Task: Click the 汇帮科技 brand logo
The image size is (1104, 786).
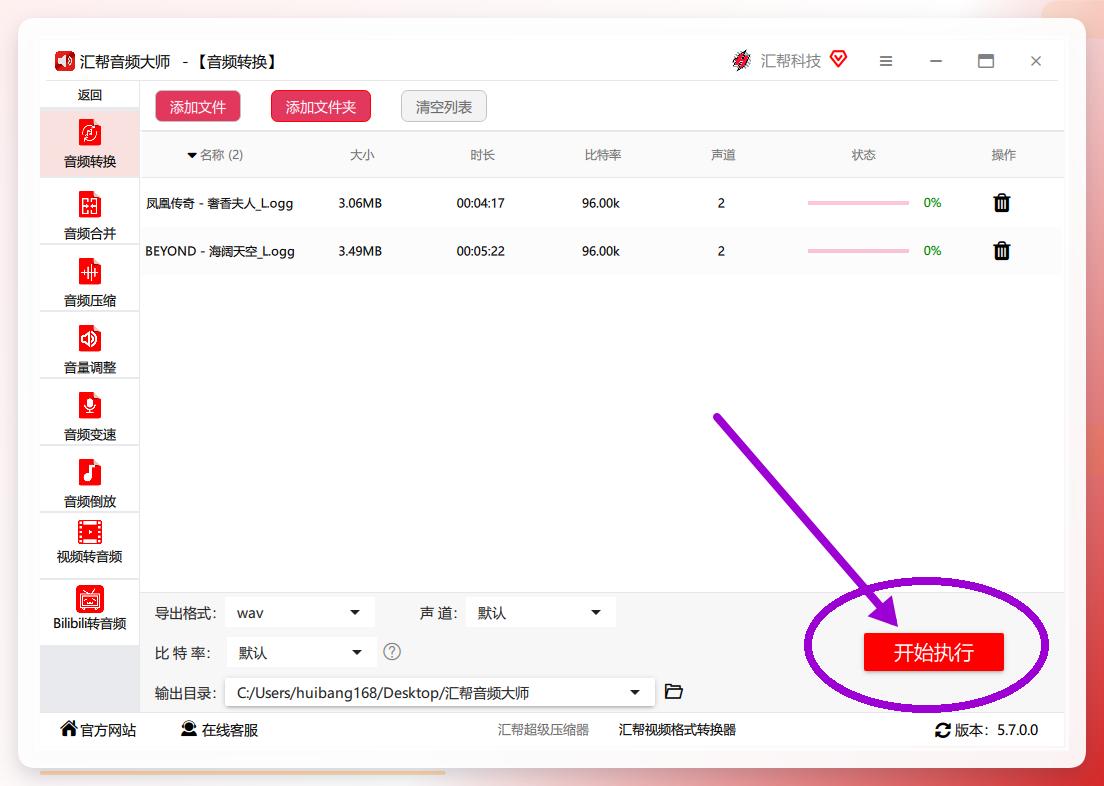Action: tap(741, 61)
